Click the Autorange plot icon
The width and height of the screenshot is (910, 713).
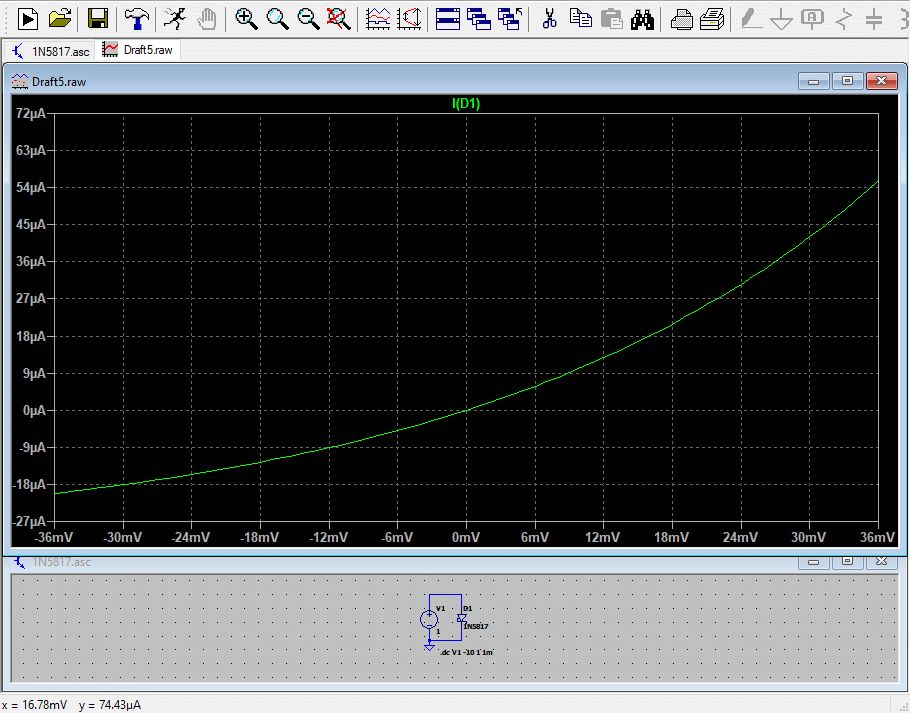pyautogui.click(x=379, y=18)
